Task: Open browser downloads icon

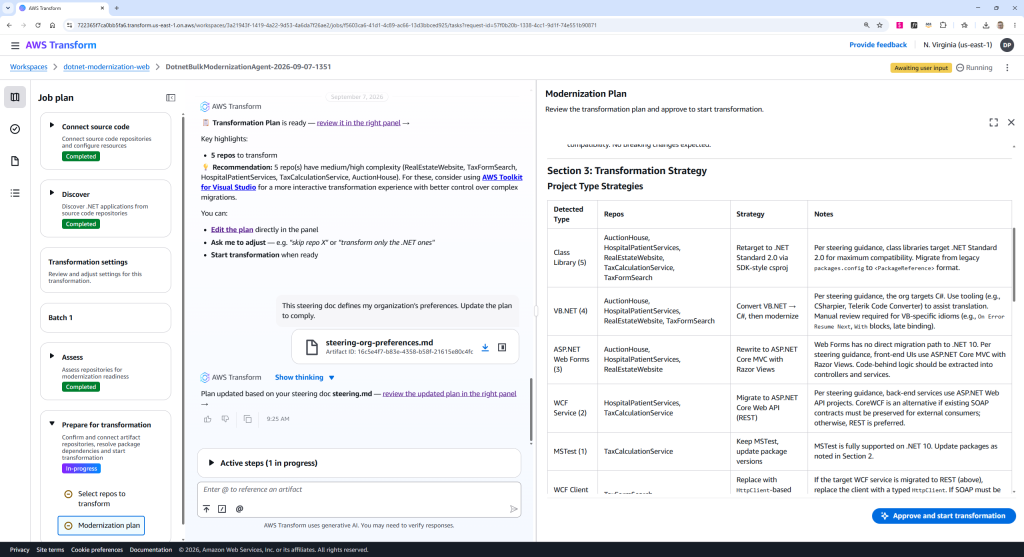Action: click(x=985, y=25)
